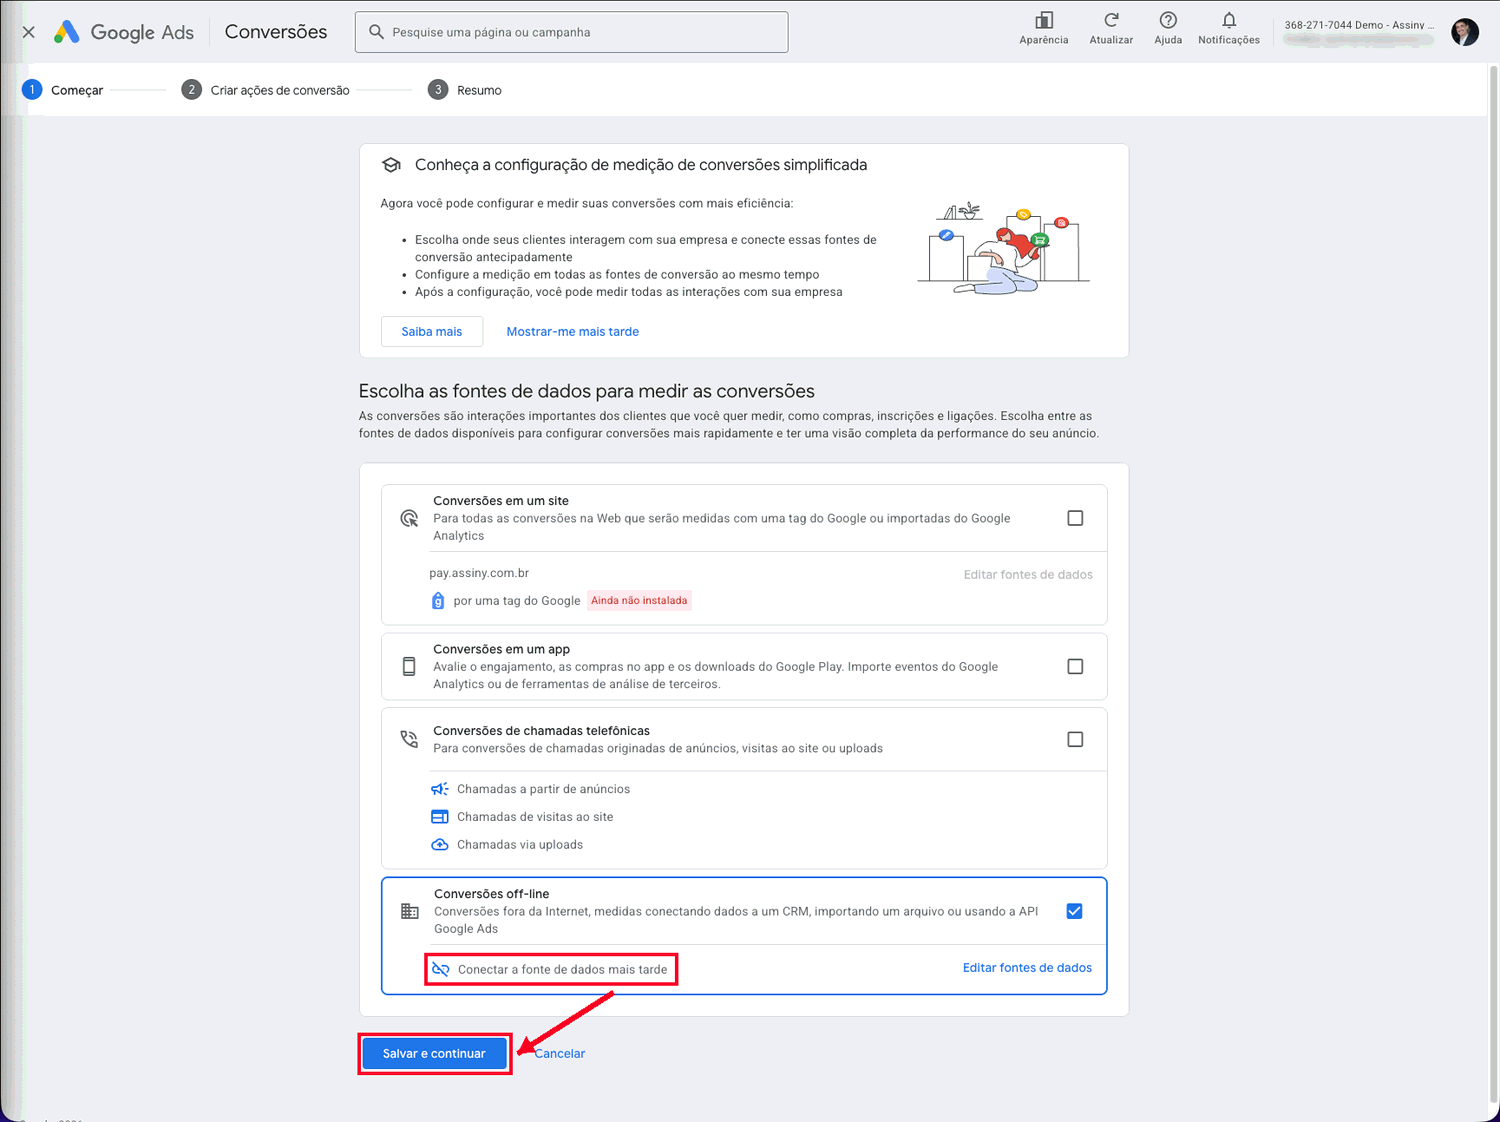
Task: Click the Mostrar-me mais tarde link
Action: tap(572, 332)
